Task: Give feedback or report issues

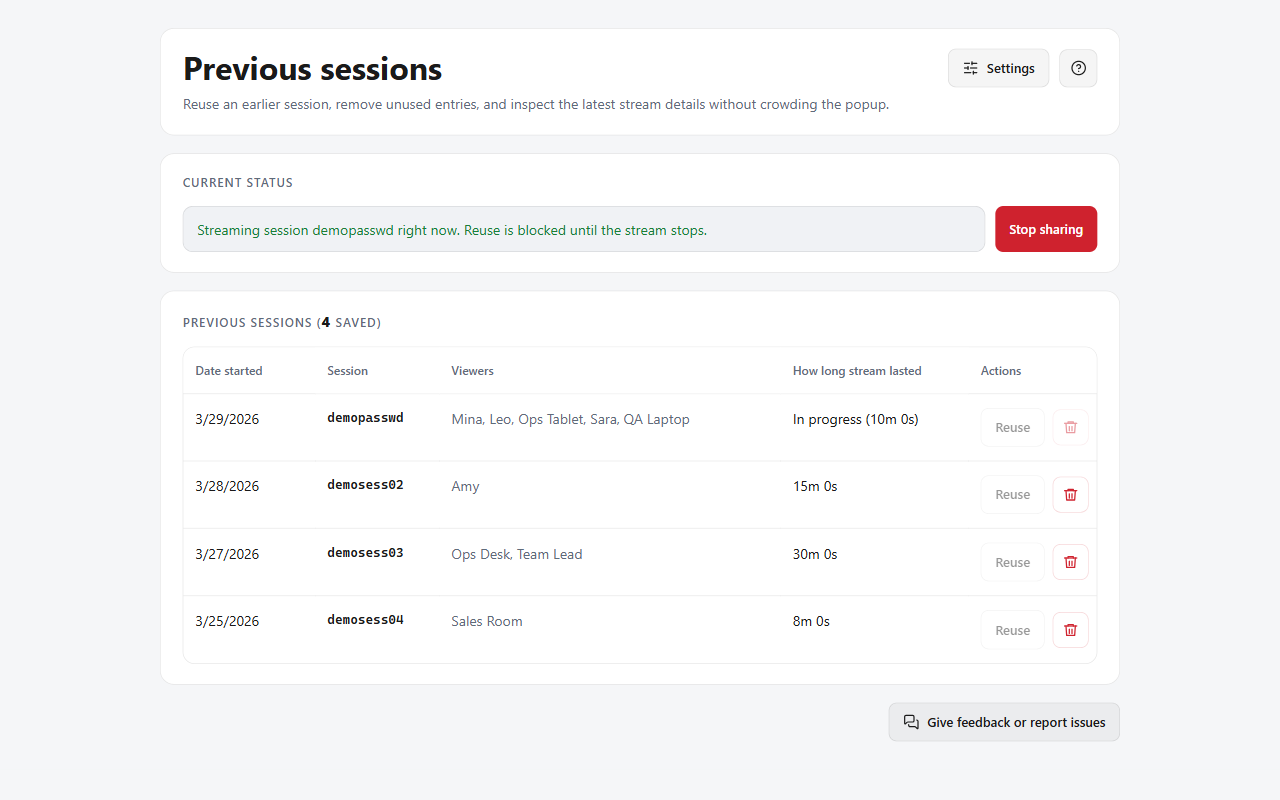Action: [x=1004, y=722]
